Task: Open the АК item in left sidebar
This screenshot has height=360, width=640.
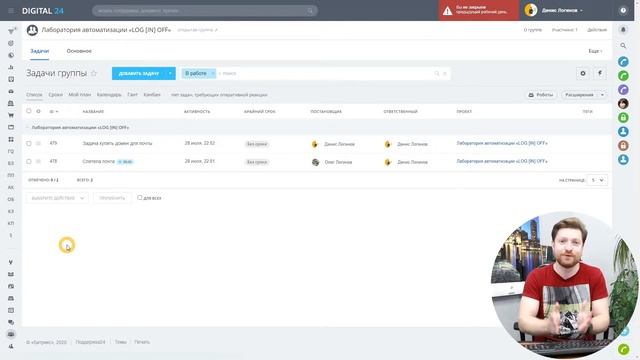Action: click(x=11, y=187)
